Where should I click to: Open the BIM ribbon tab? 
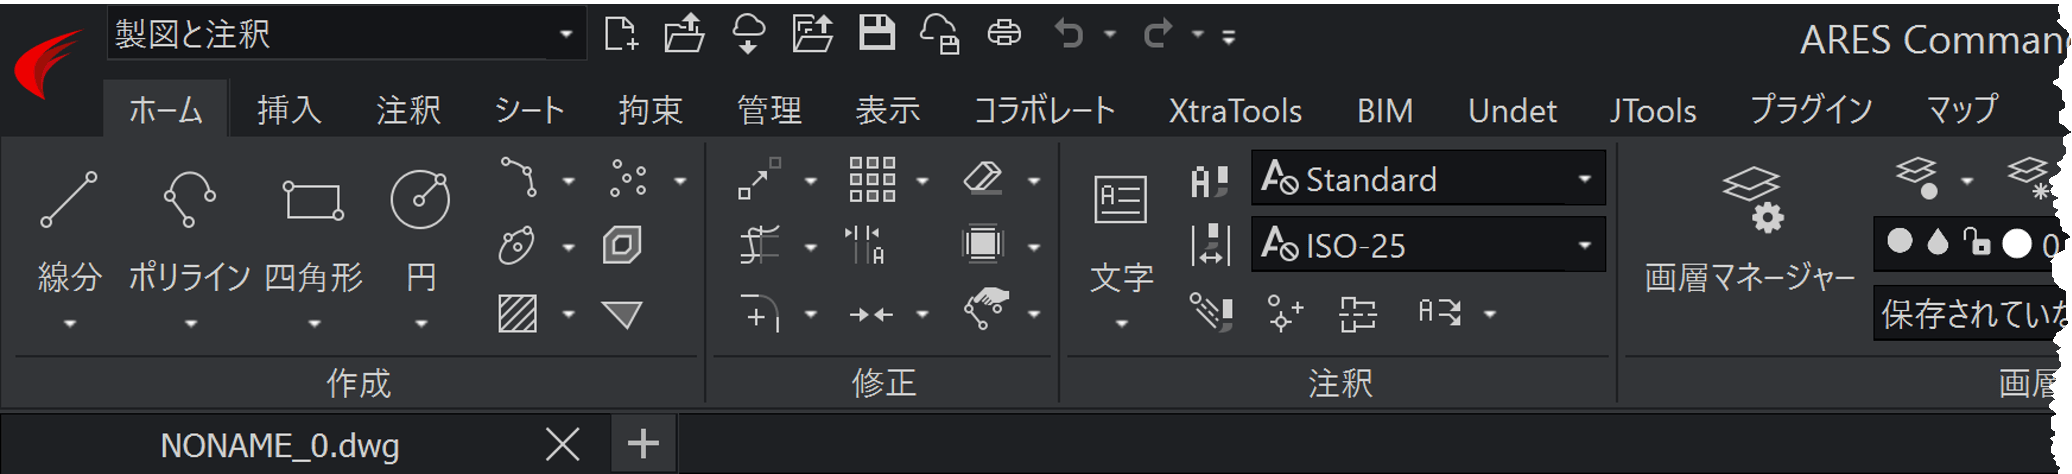pyautogui.click(x=1385, y=110)
